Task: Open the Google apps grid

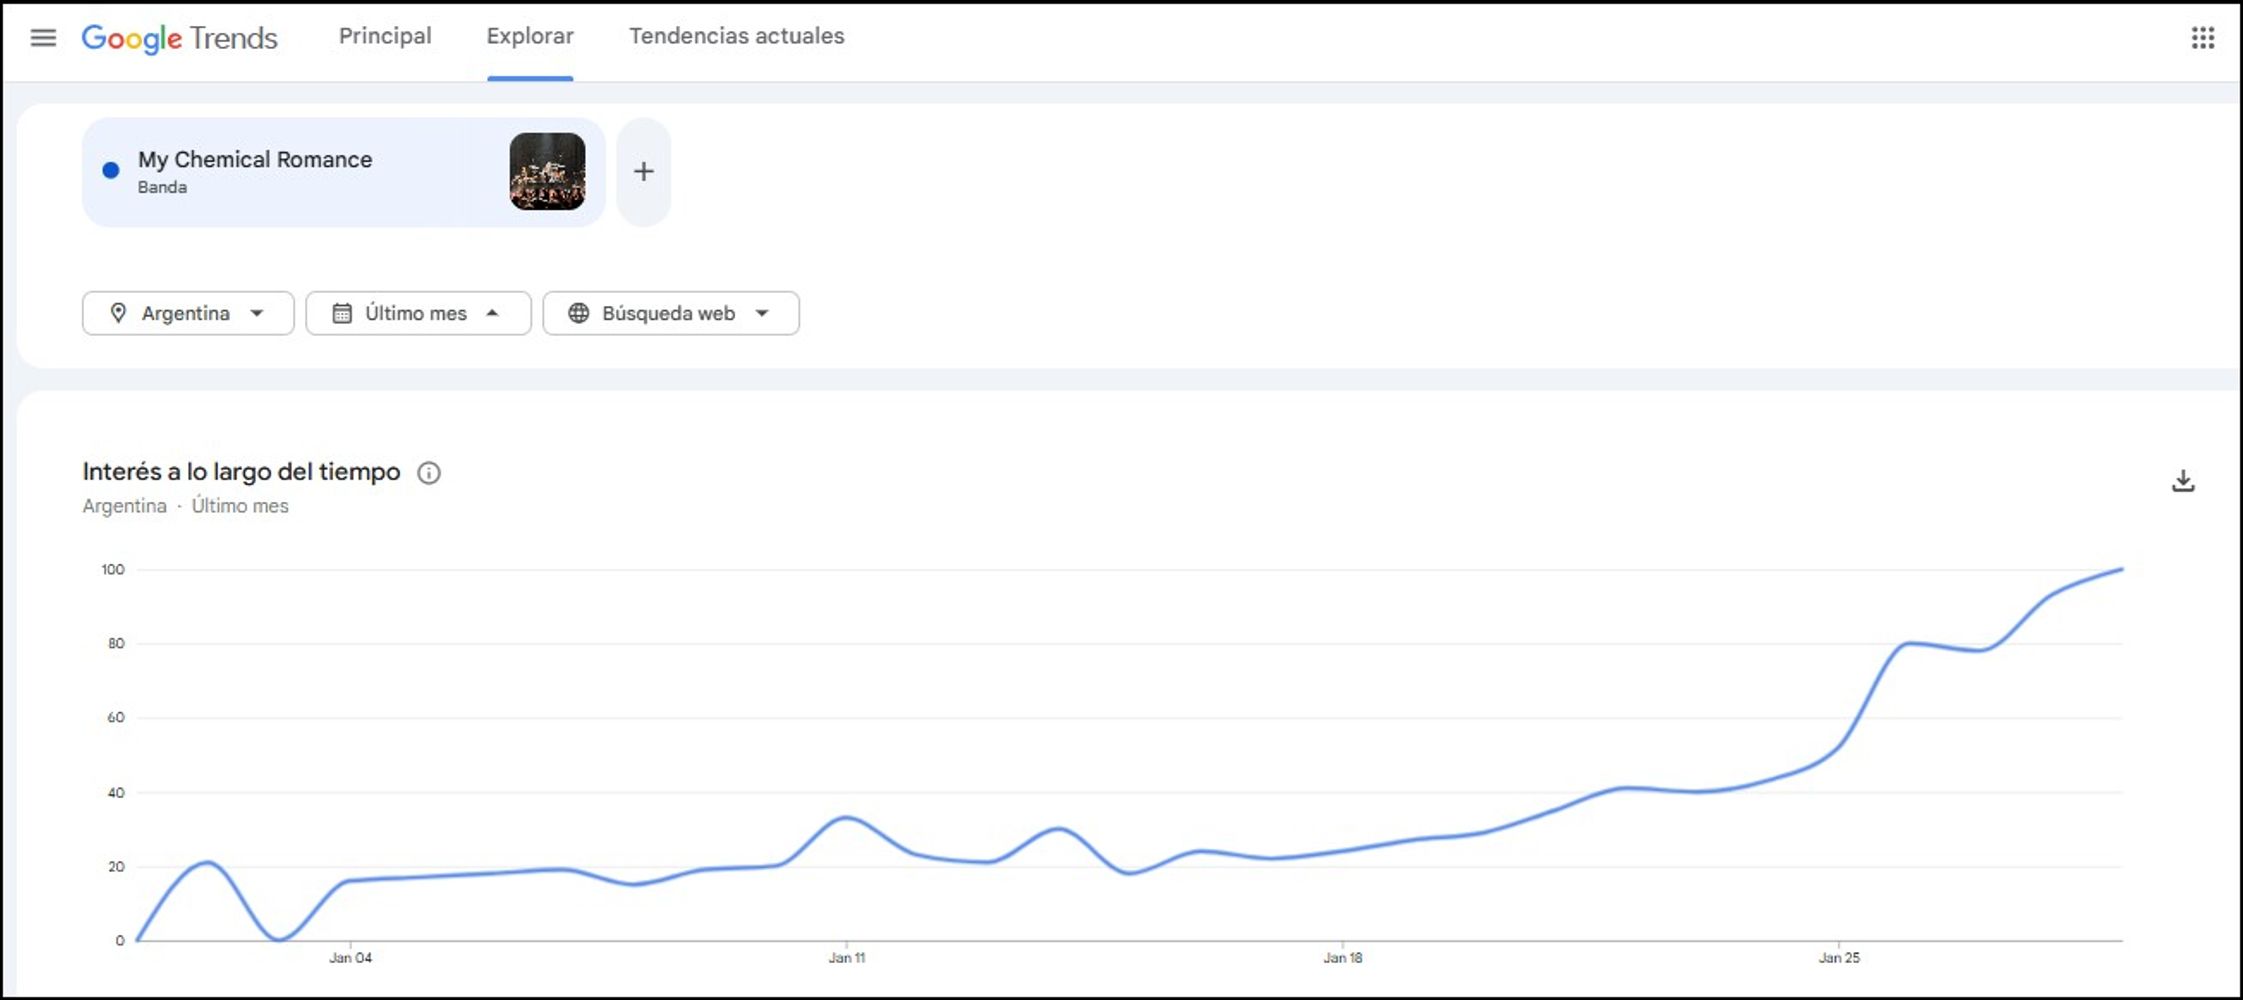Action: [x=2202, y=38]
